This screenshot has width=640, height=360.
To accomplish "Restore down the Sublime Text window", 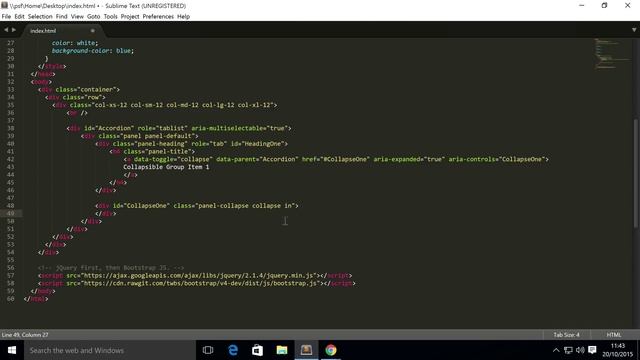I will [604, 5].
